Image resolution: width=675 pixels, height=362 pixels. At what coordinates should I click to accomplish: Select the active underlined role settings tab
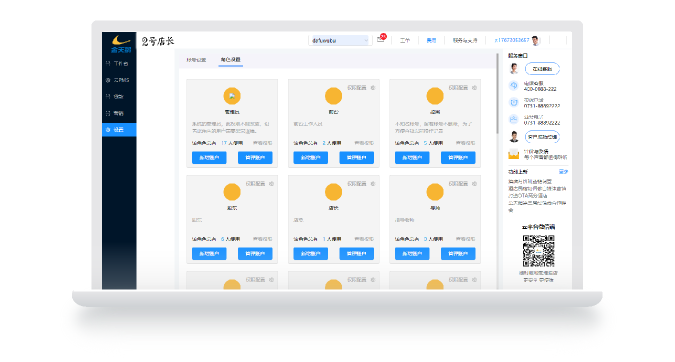click(x=230, y=60)
